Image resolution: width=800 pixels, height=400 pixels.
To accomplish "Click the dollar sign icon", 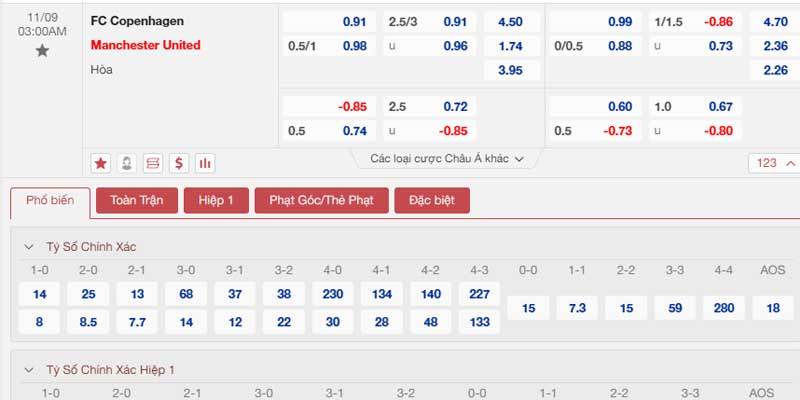I will (x=179, y=163).
